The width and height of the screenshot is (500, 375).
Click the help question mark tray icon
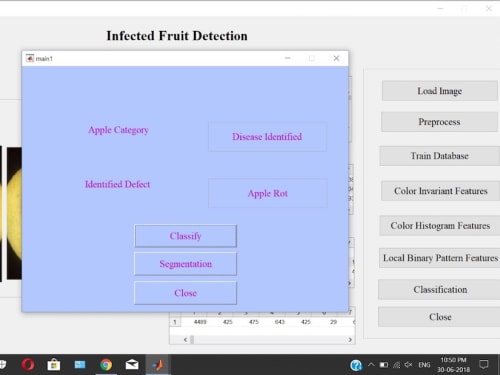(x=356, y=365)
